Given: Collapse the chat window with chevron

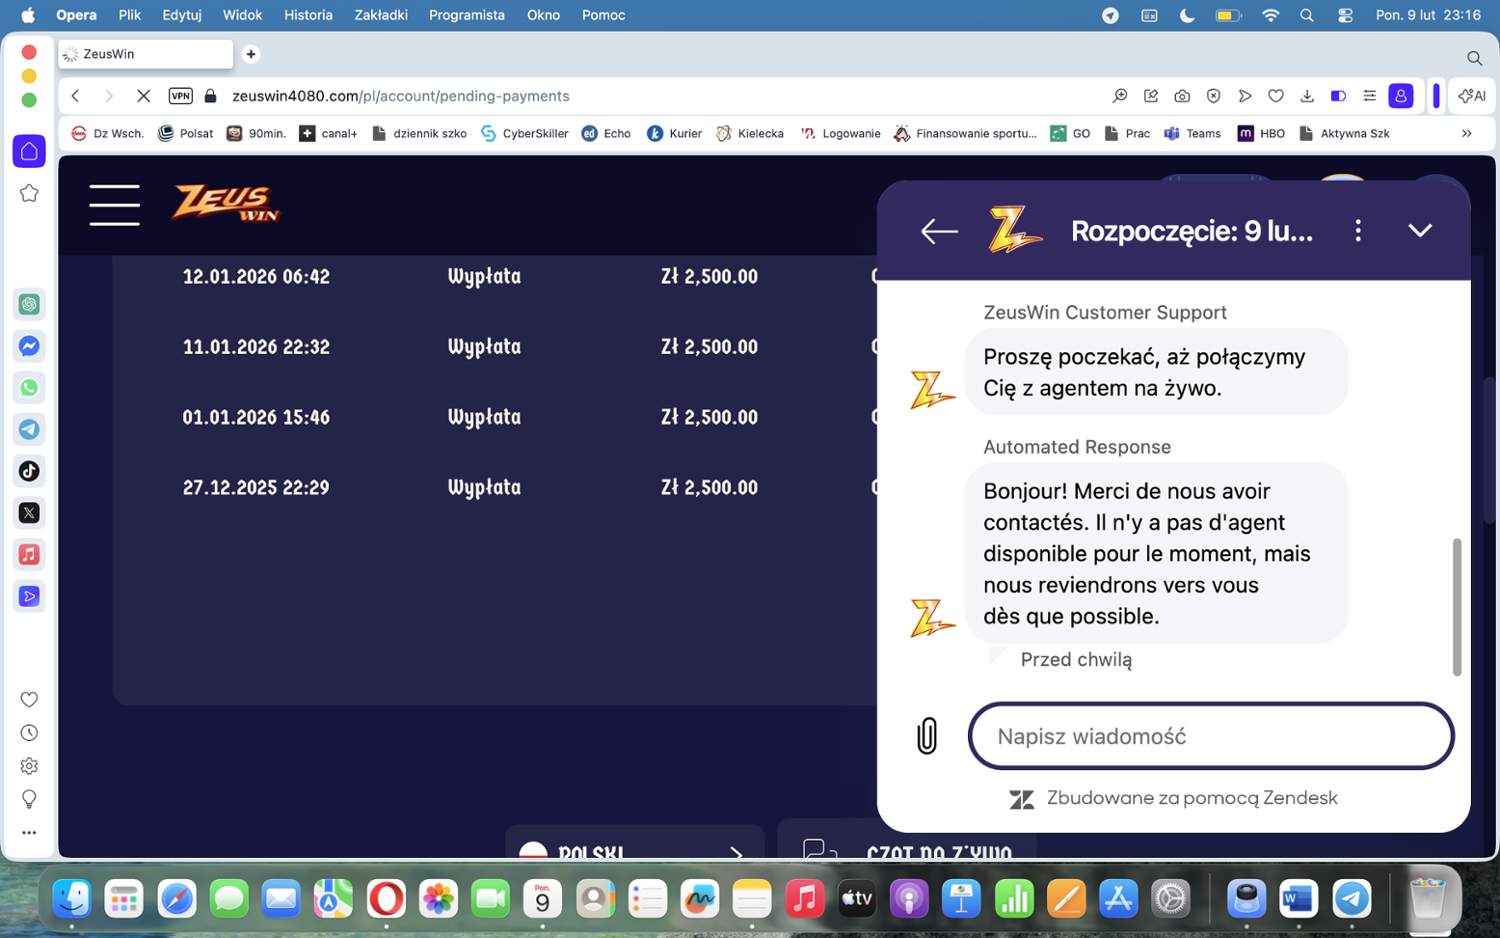Looking at the screenshot, I should (1419, 231).
